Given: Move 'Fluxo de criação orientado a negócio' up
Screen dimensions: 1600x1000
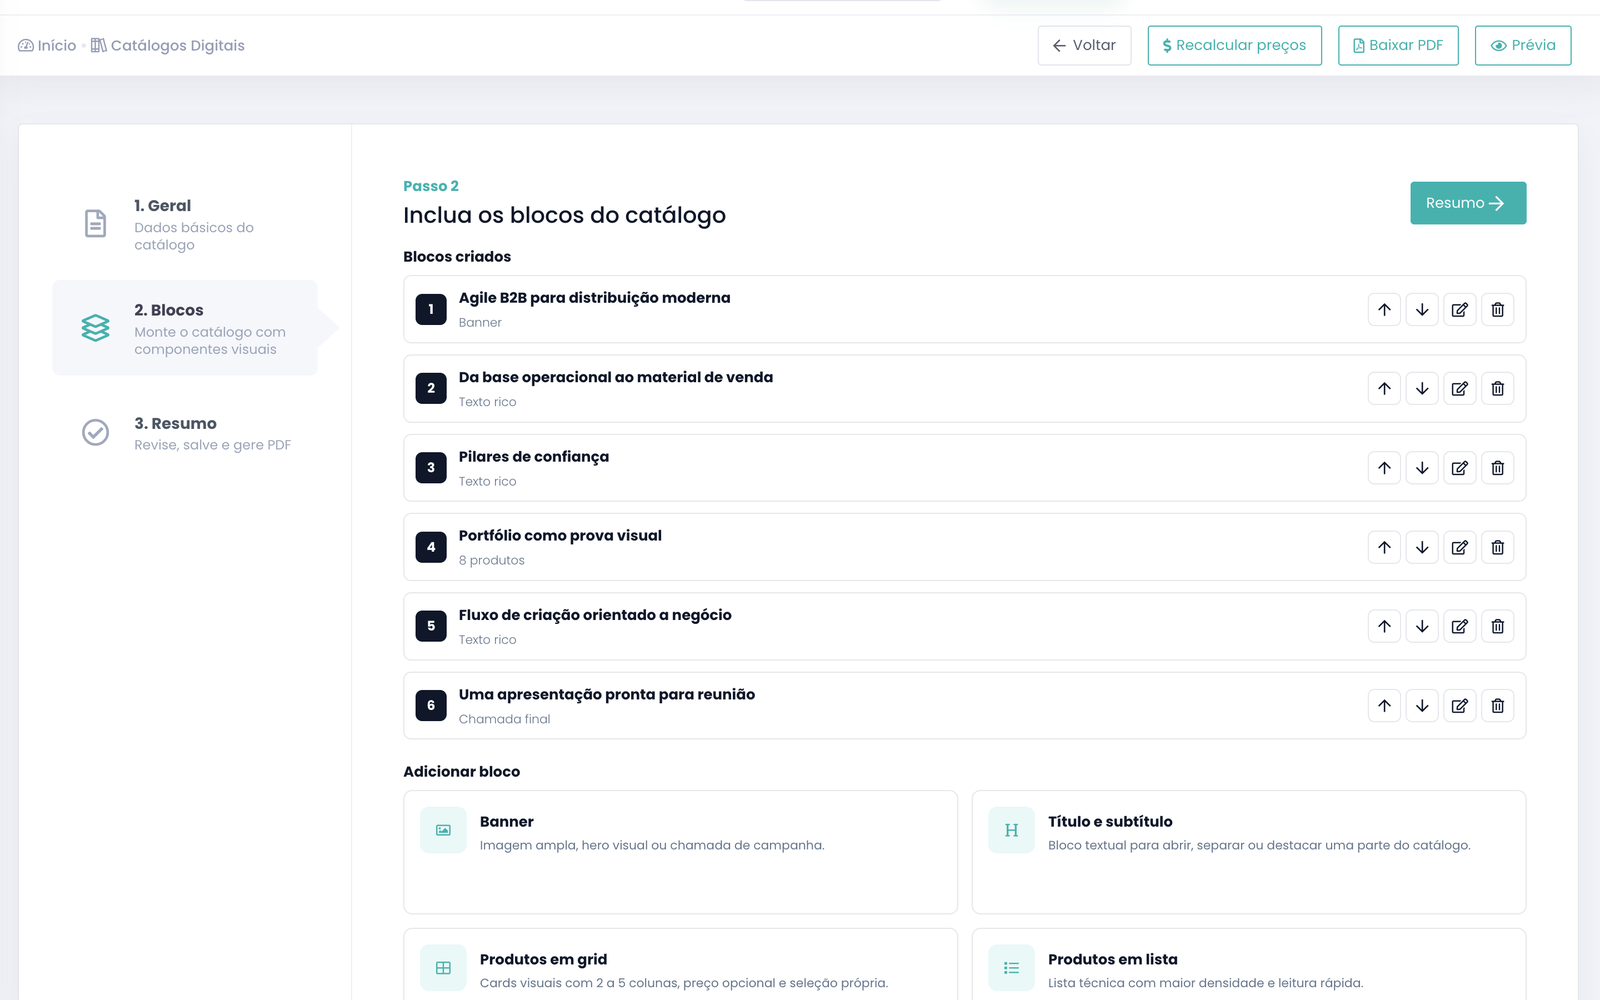Looking at the screenshot, I should (1384, 626).
